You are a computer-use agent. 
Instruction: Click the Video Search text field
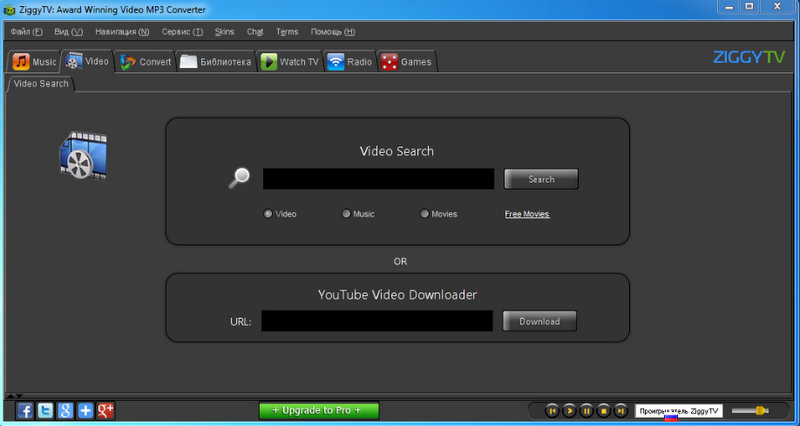(x=379, y=179)
